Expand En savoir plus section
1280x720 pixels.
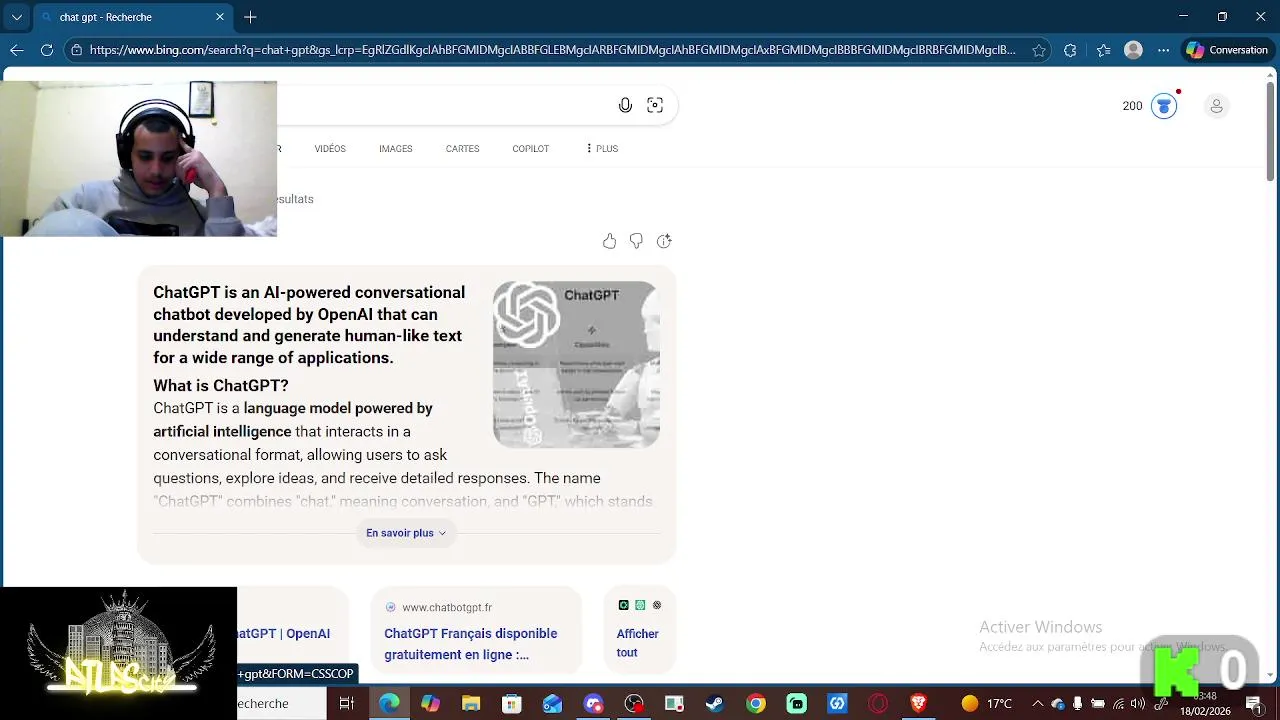pos(406,533)
